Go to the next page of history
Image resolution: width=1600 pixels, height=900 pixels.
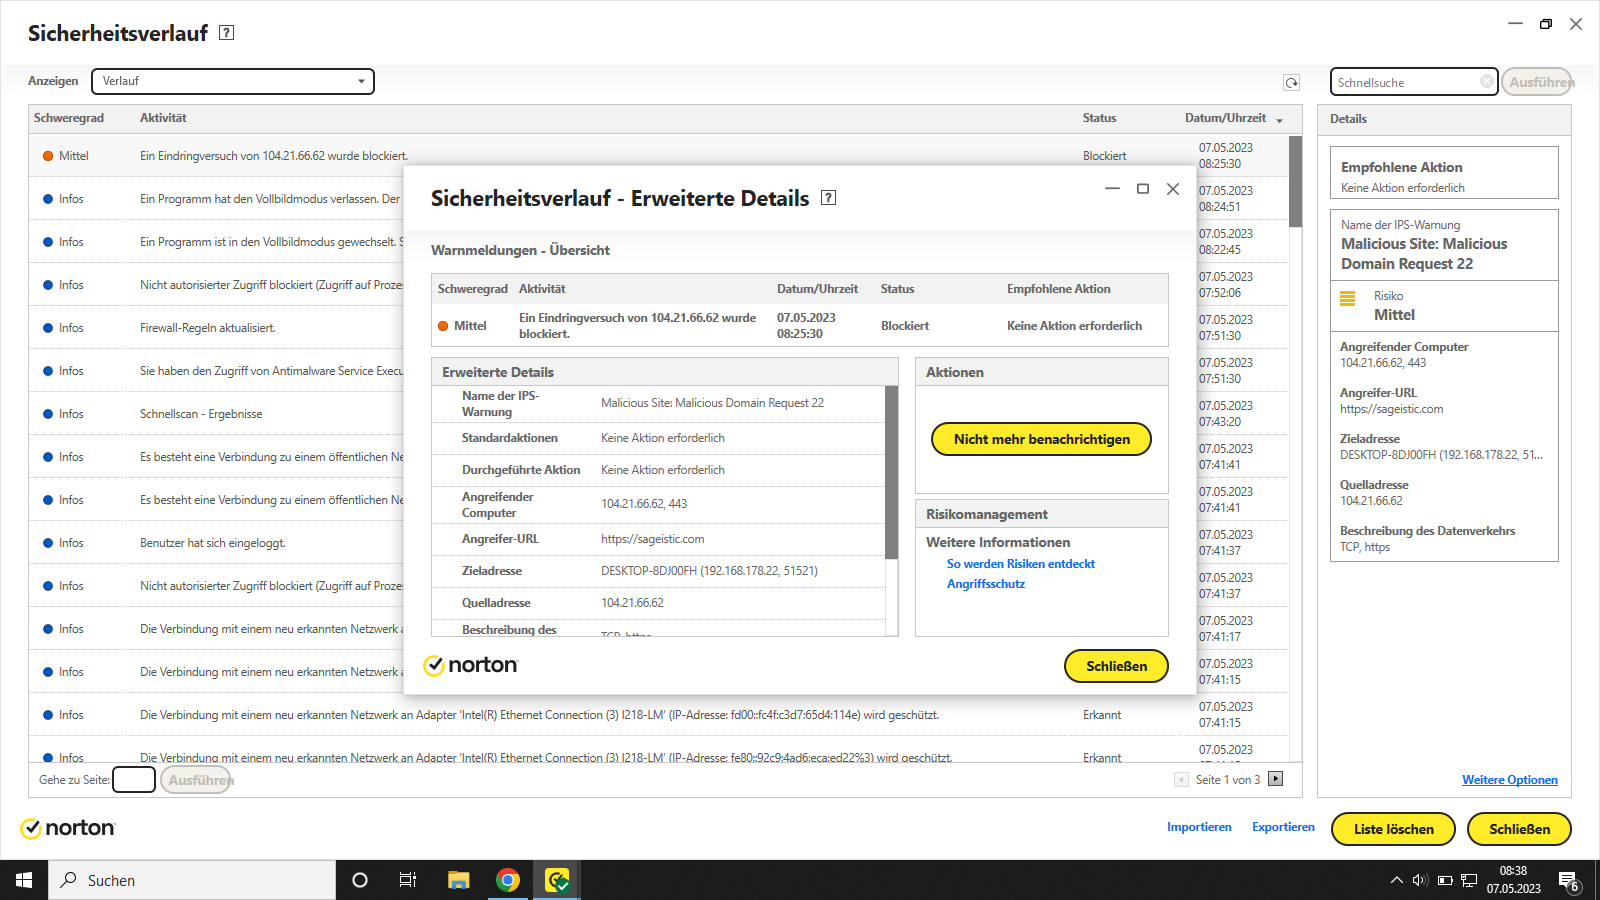pos(1275,779)
